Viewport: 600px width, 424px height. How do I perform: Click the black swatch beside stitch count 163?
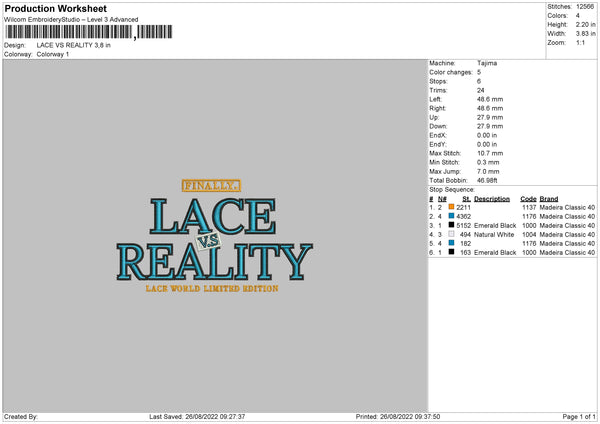(x=452, y=252)
